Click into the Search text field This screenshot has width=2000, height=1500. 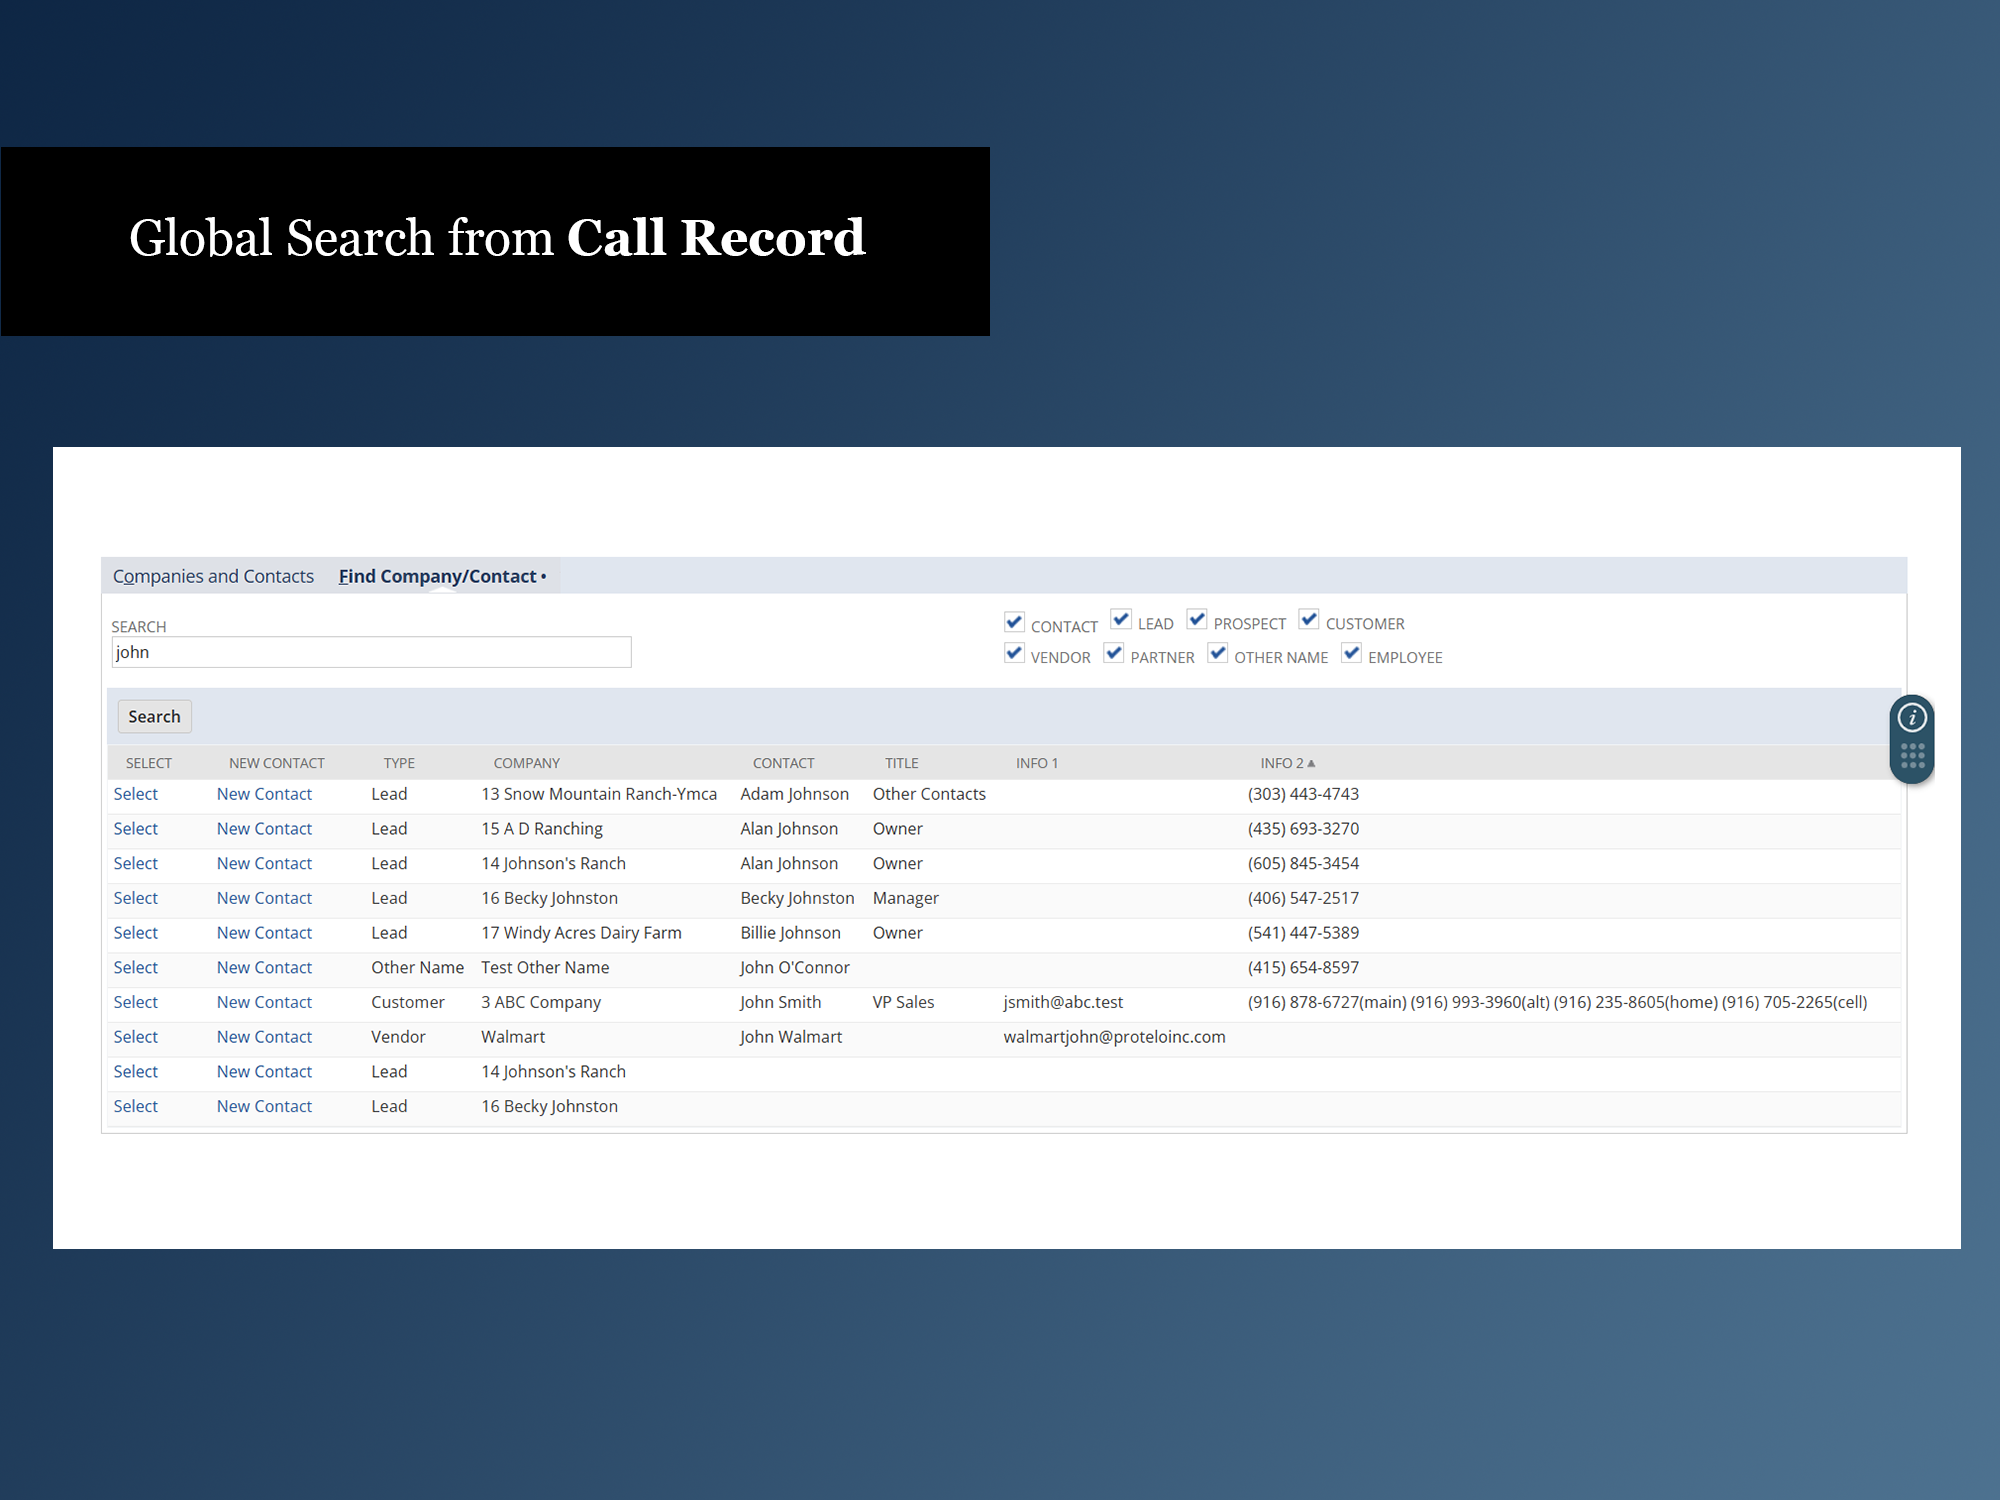click(x=371, y=652)
